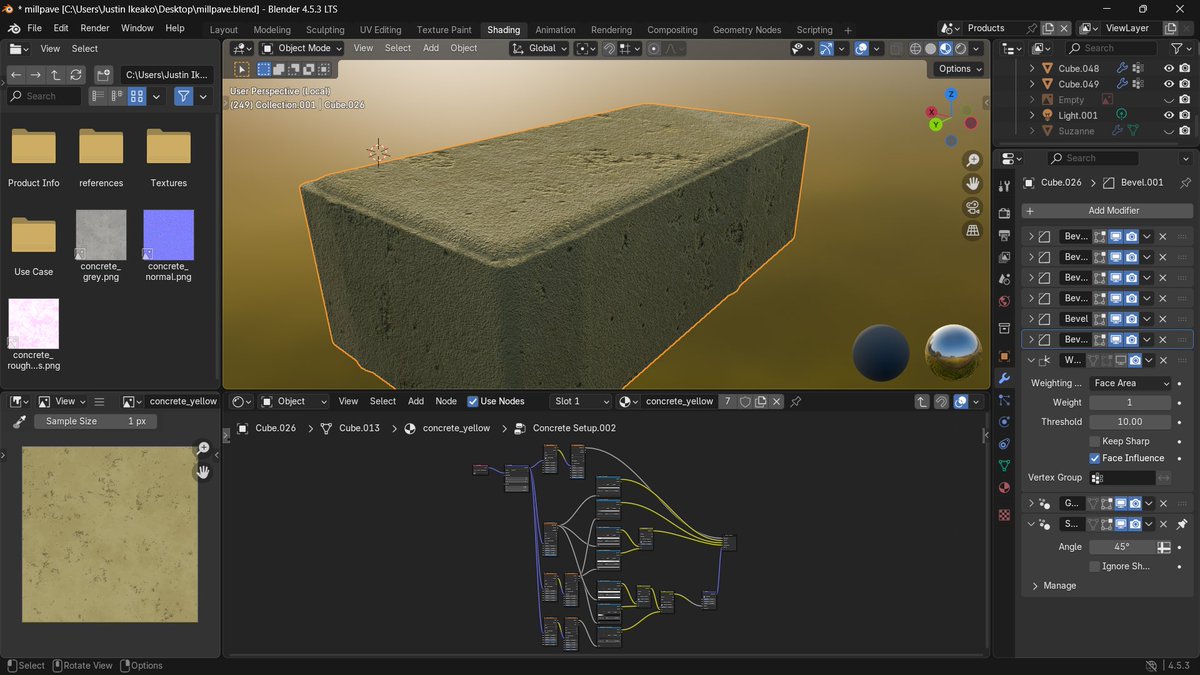Disable render visibility camera for Suzanne
Viewport: 1200px width, 675px height.
coord(1184,131)
